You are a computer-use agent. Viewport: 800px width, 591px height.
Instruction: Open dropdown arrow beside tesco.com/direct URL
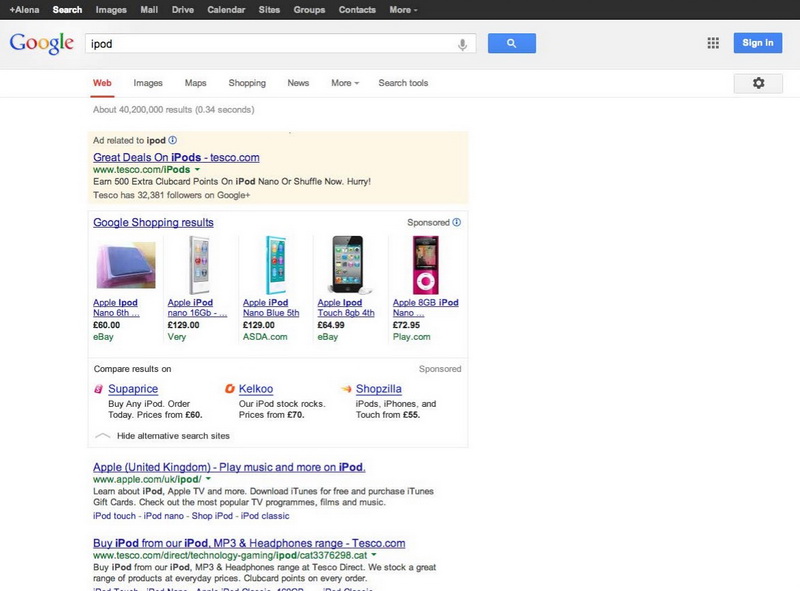pos(373,555)
